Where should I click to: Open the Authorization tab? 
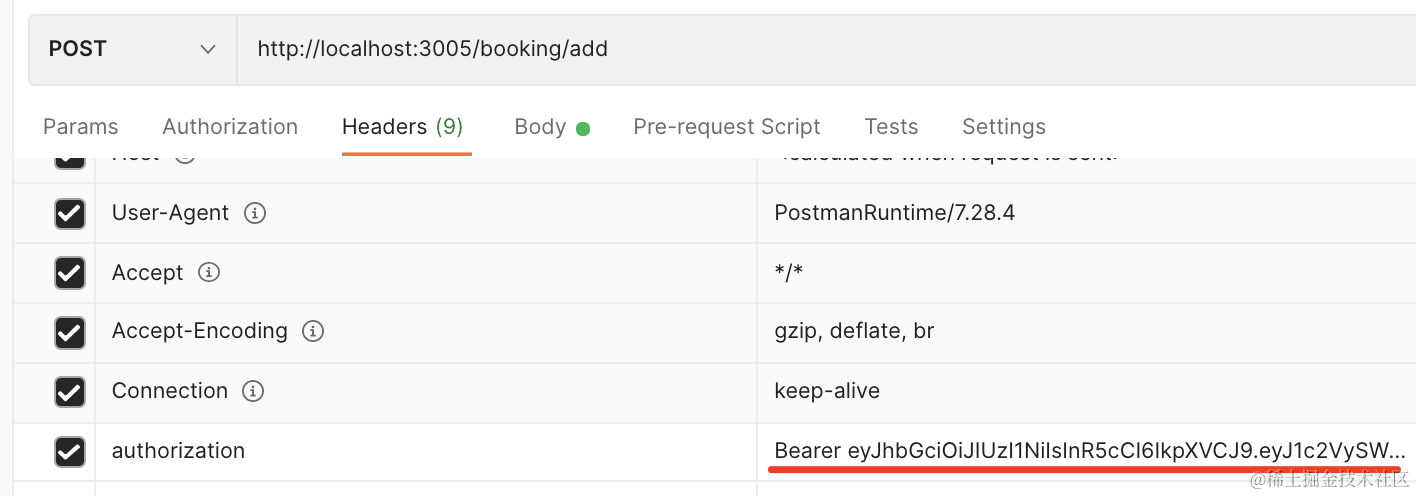click(x=230, y=127)
